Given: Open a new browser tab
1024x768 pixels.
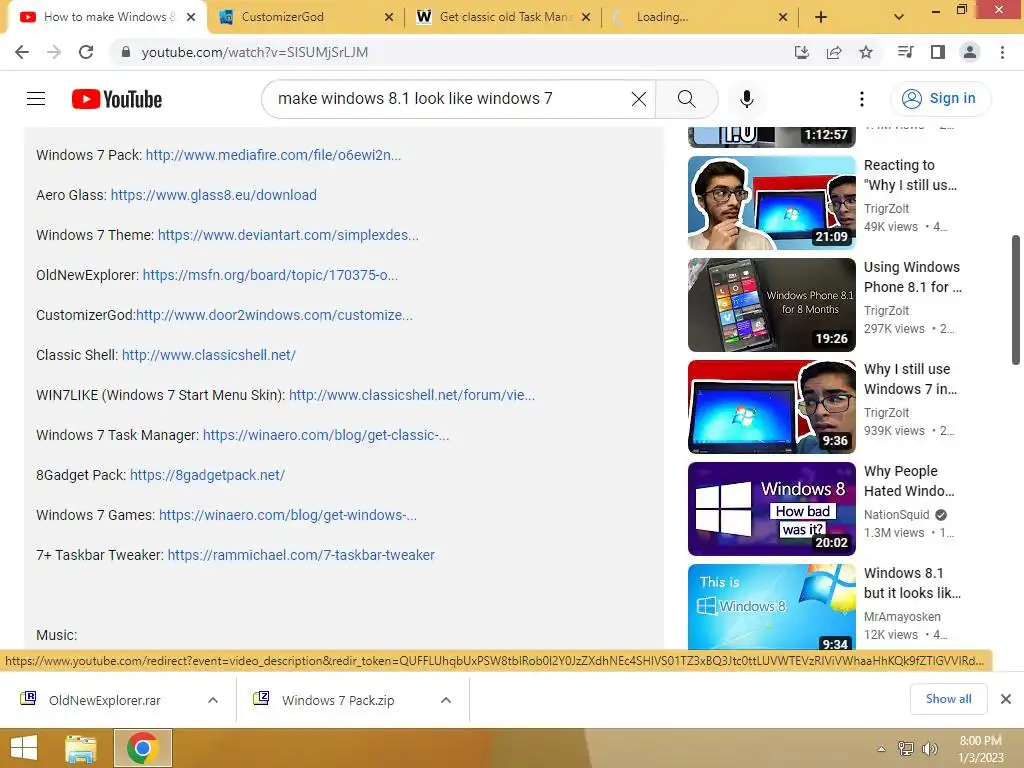Looking at the screenshot, I should (821, 17).
